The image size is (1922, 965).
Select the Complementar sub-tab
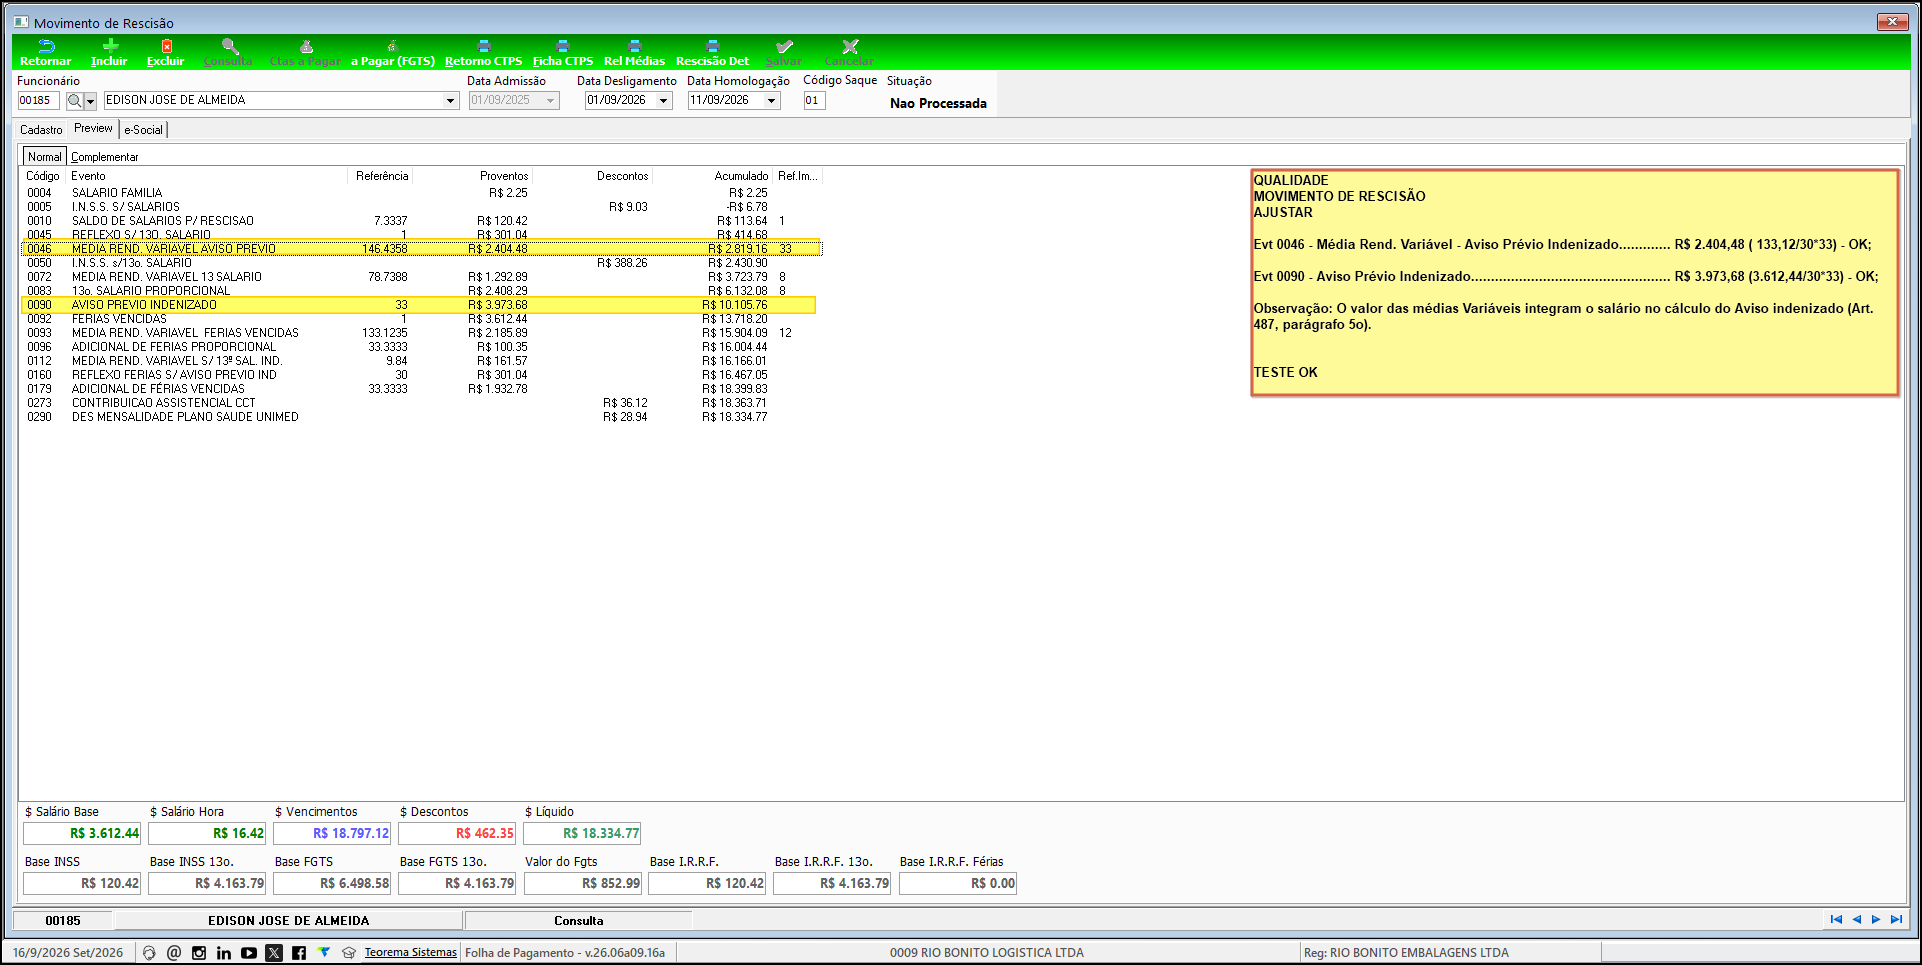pos(105,157)
